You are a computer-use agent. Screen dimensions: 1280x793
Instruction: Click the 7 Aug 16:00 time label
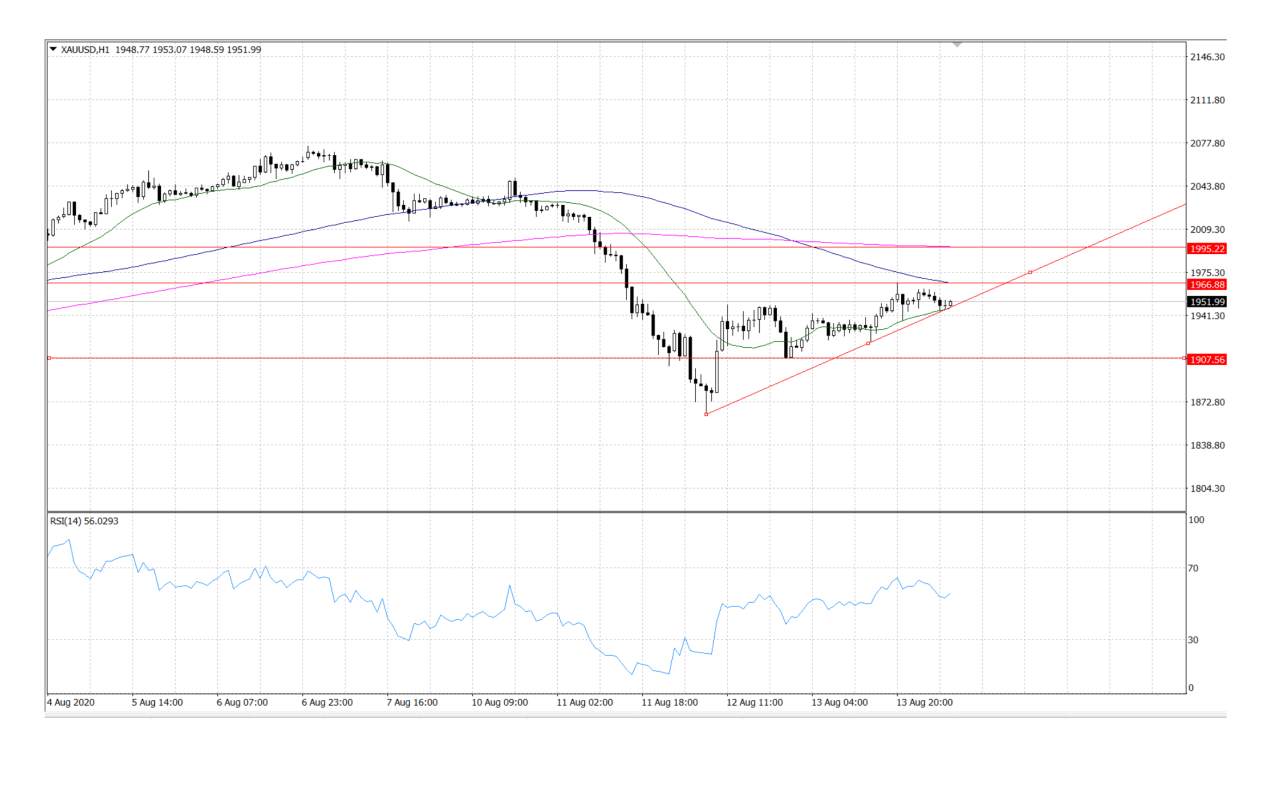(x=413, y=702)
